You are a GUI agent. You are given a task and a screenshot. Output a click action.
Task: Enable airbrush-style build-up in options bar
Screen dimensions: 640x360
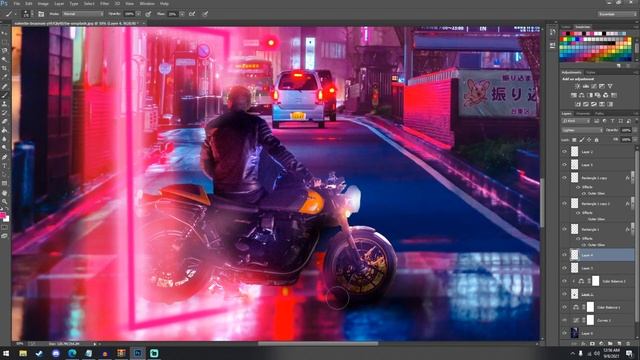[x=192, y=13]
